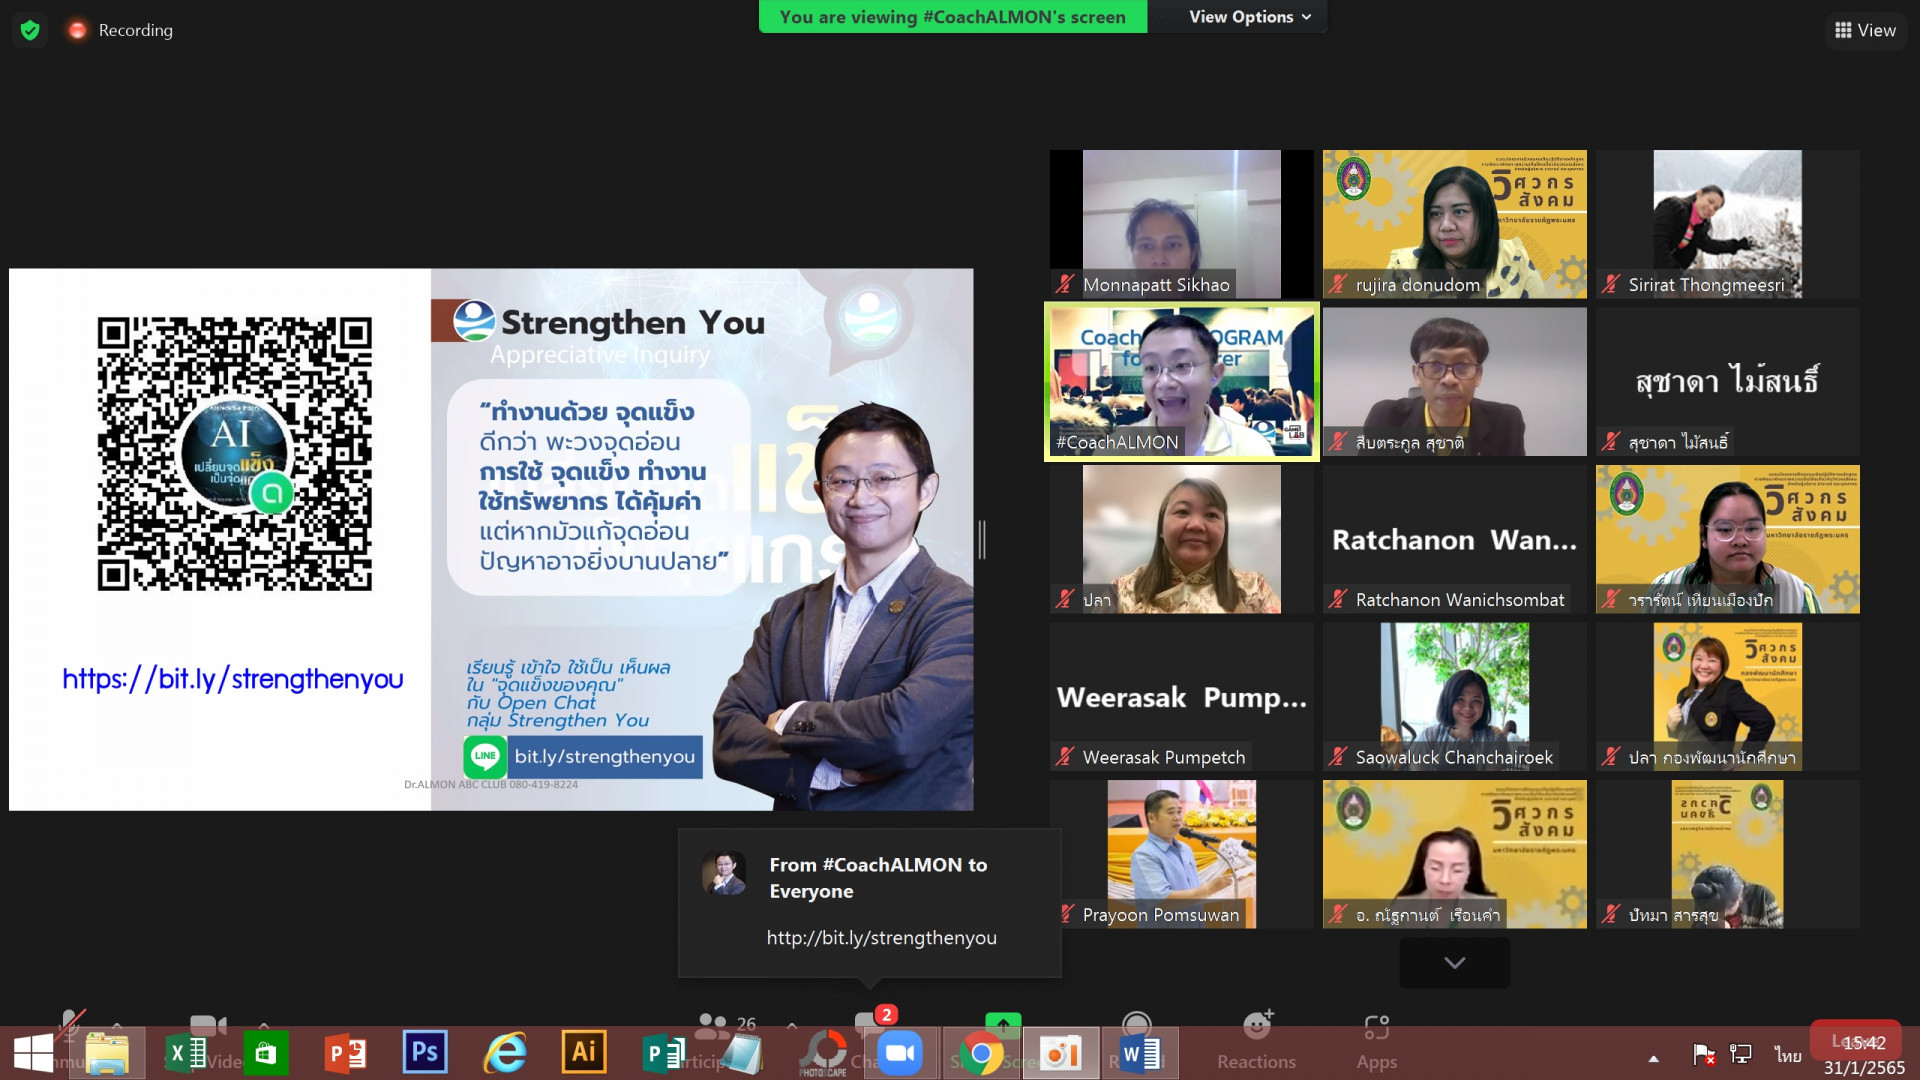The width and height of the screenshot is (1920, 1080).
Task: Select ปัทมา สารสุข video tile
Action: click(1727, 854)
